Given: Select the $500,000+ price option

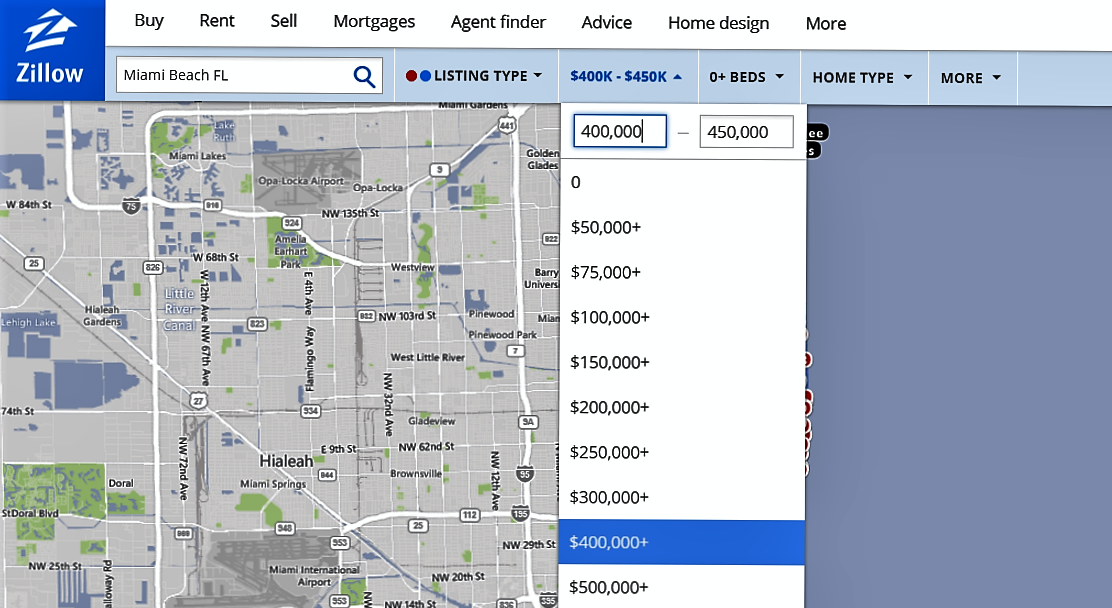Looking at the screenshot, I should 682,587.
